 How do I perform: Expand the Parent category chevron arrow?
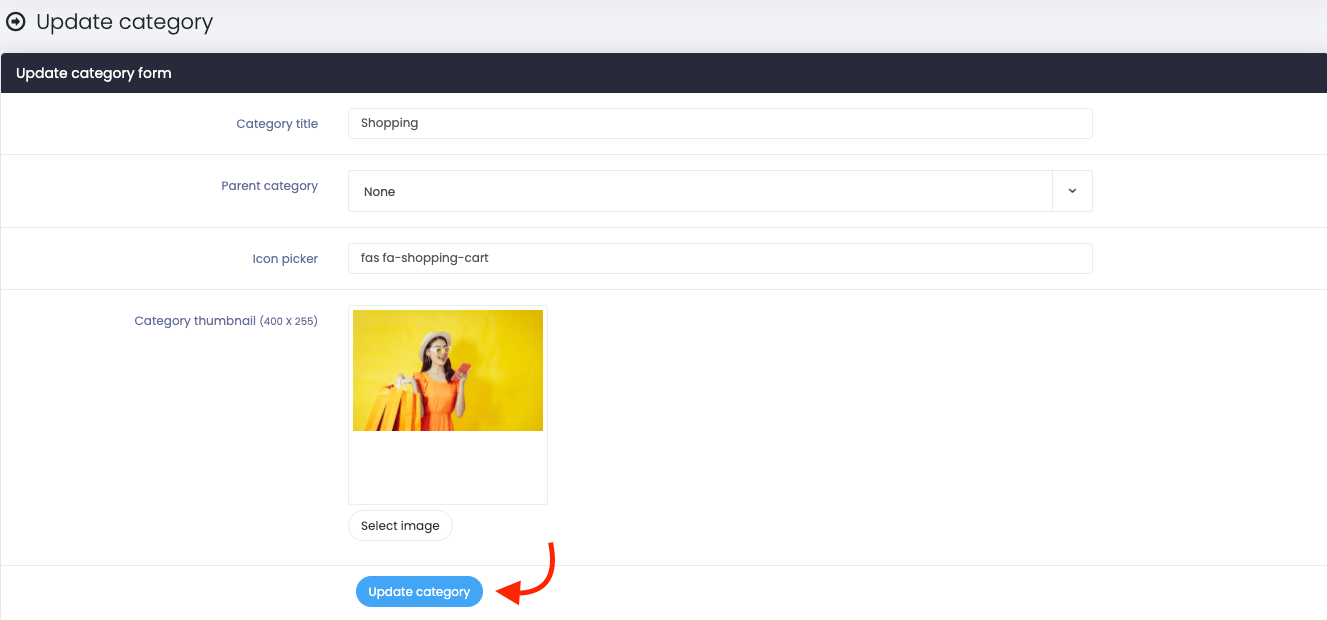pos(1072,191)
